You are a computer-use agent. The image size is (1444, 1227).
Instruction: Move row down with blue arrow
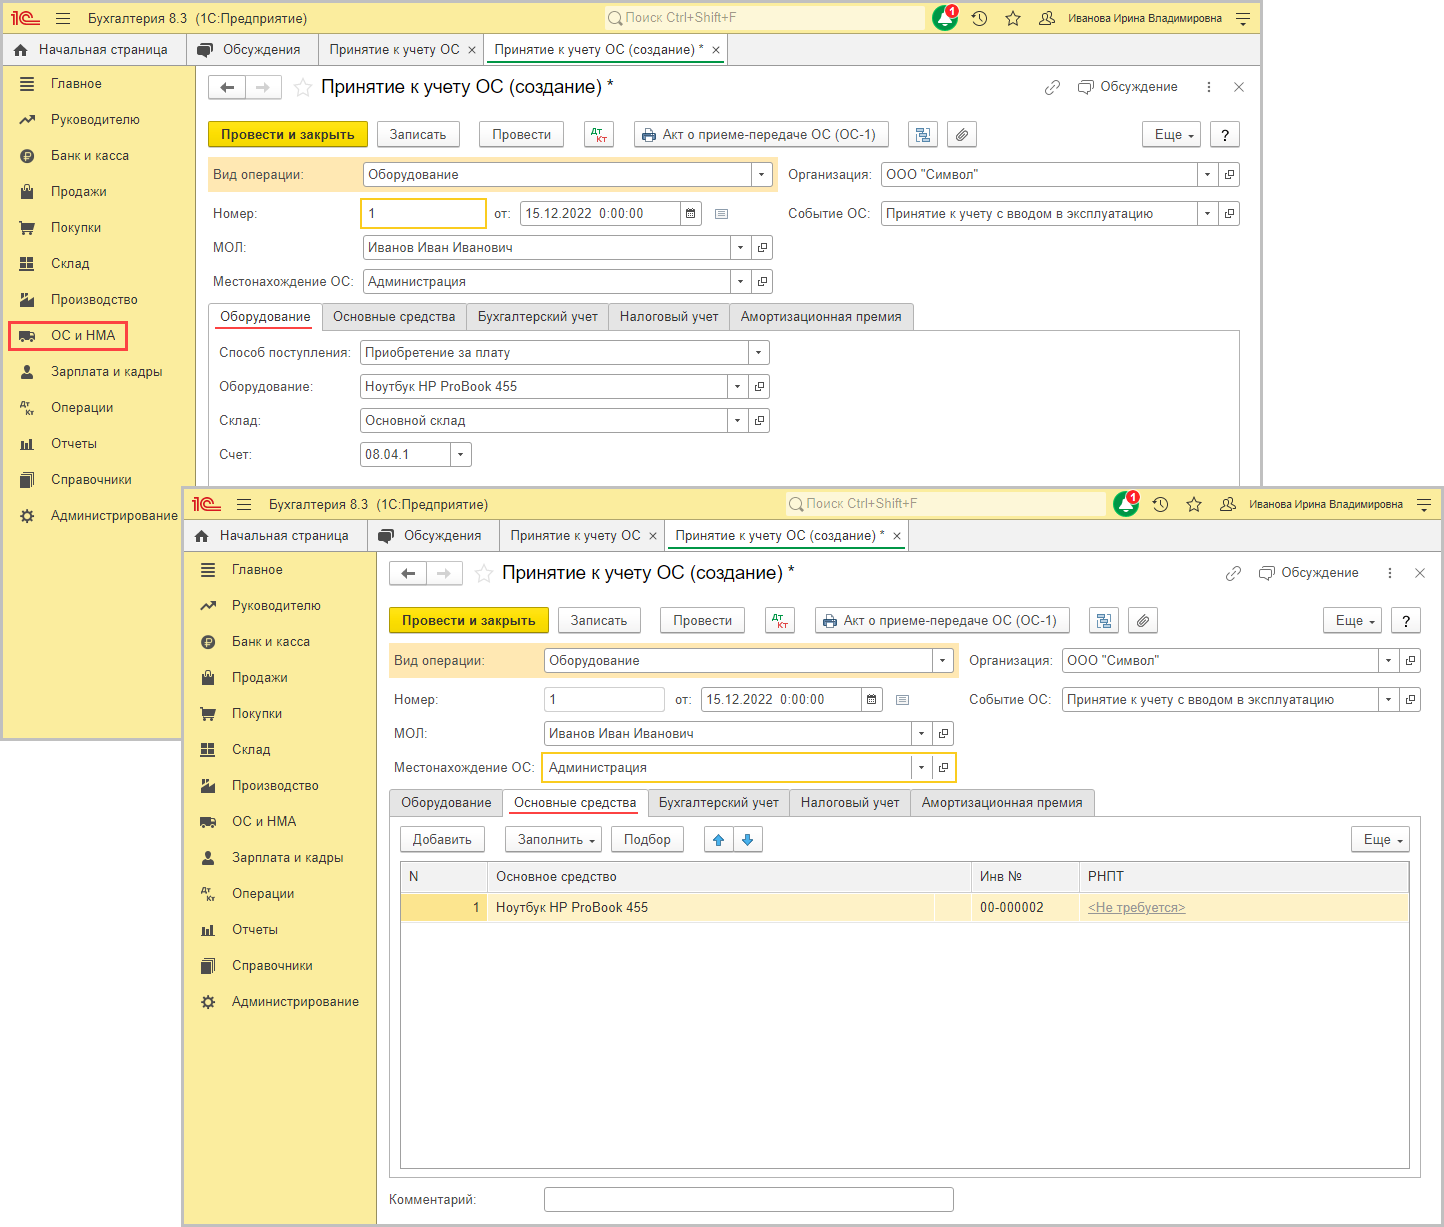click(x=748, y=839)
